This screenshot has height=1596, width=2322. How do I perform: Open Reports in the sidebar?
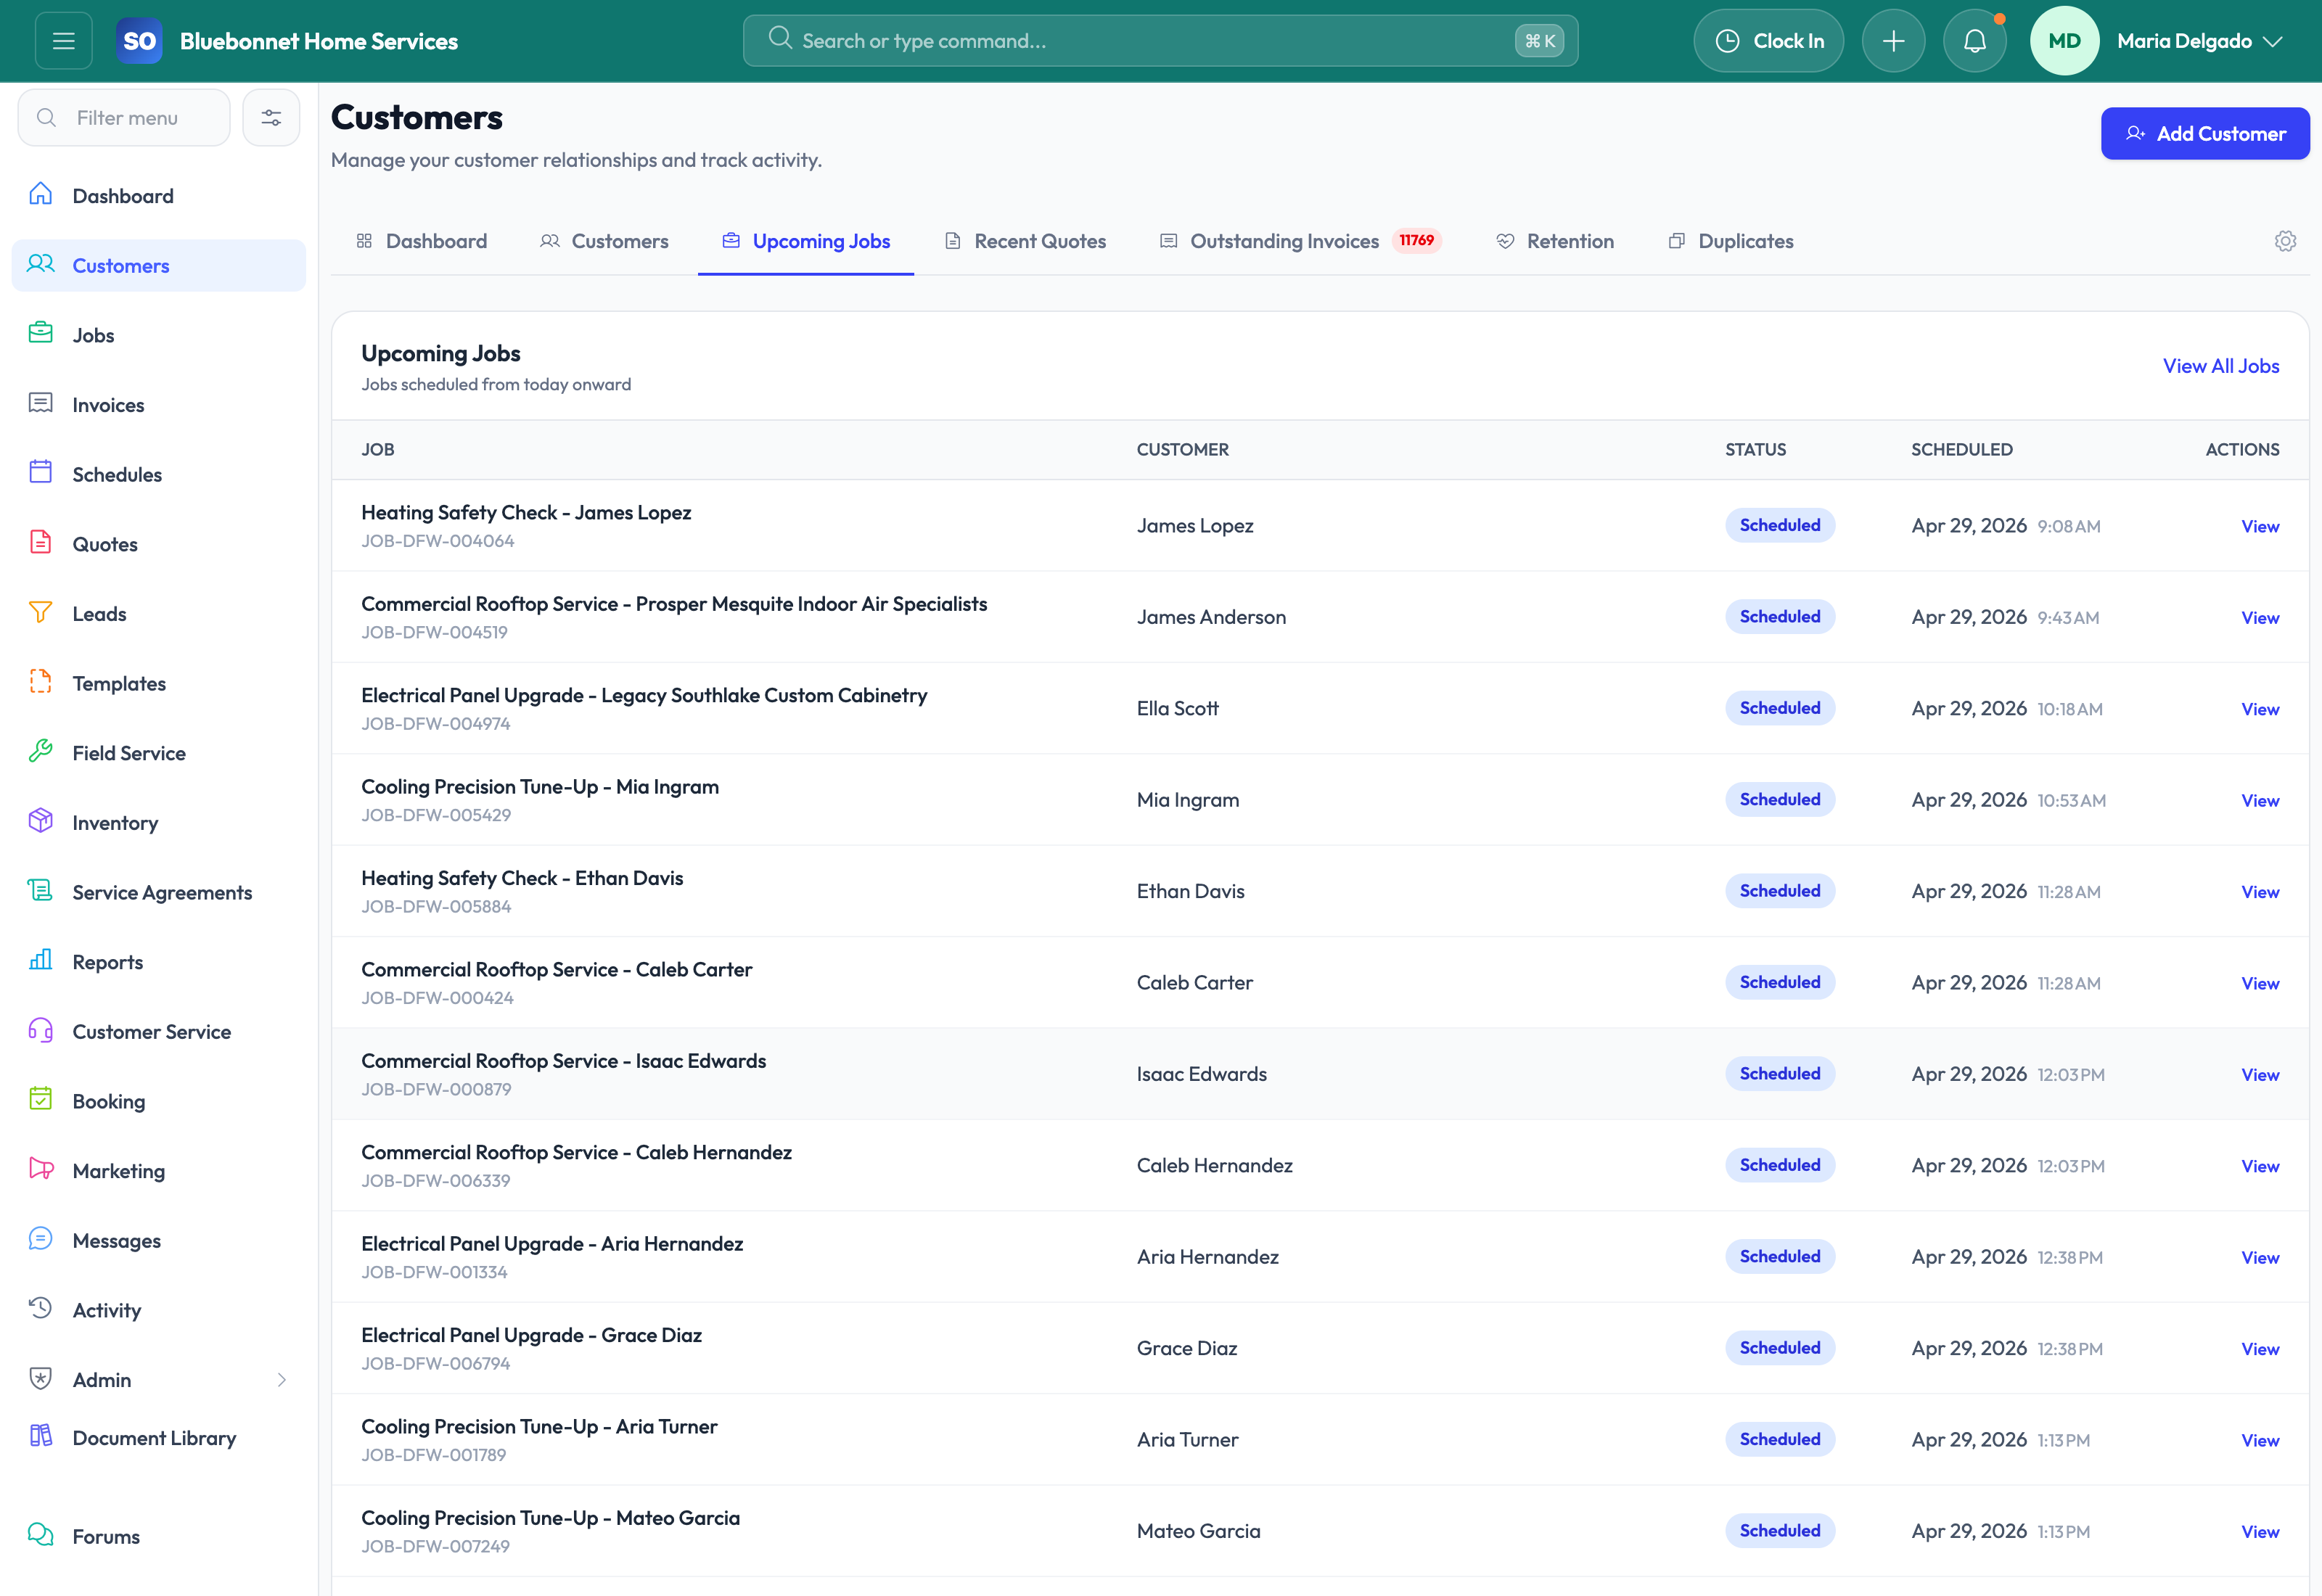pos(159,962)
